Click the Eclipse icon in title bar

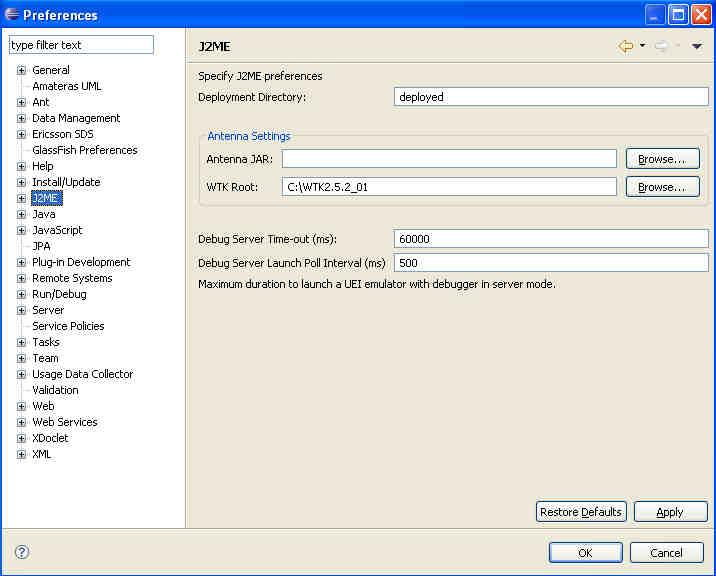pyautogui.click(x=11, y=14)
